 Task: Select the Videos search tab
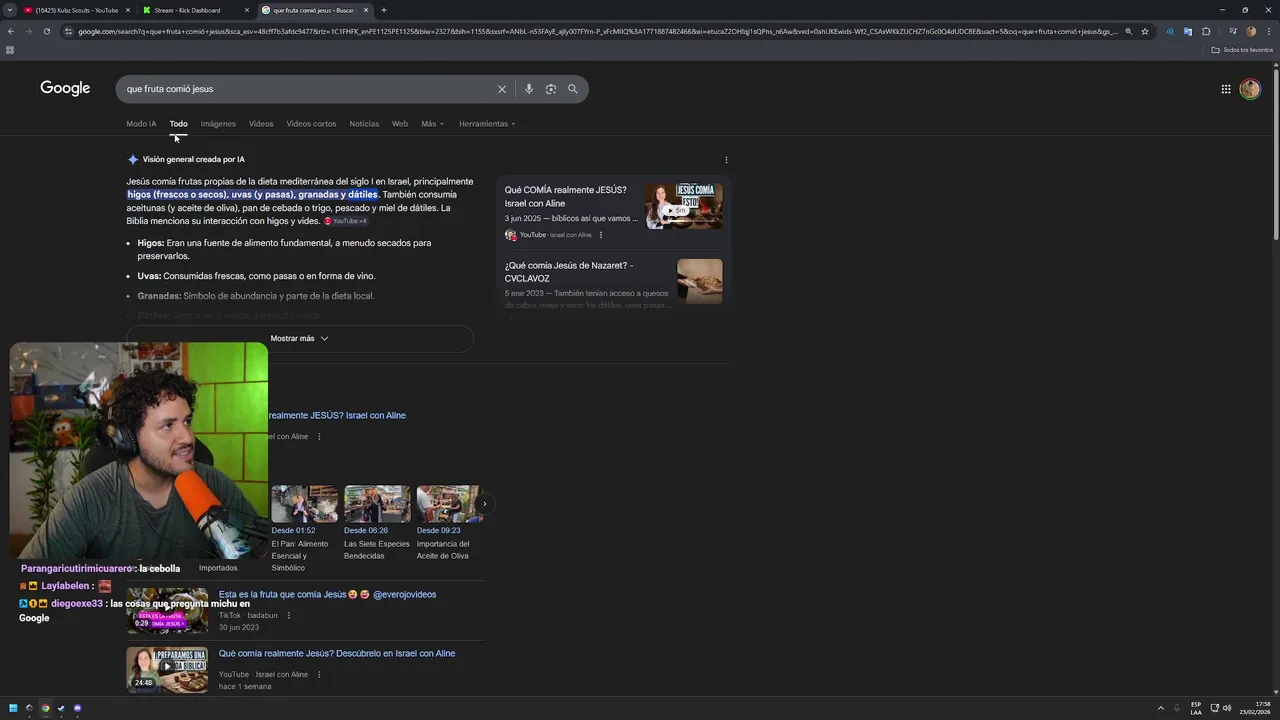(261, 124)
